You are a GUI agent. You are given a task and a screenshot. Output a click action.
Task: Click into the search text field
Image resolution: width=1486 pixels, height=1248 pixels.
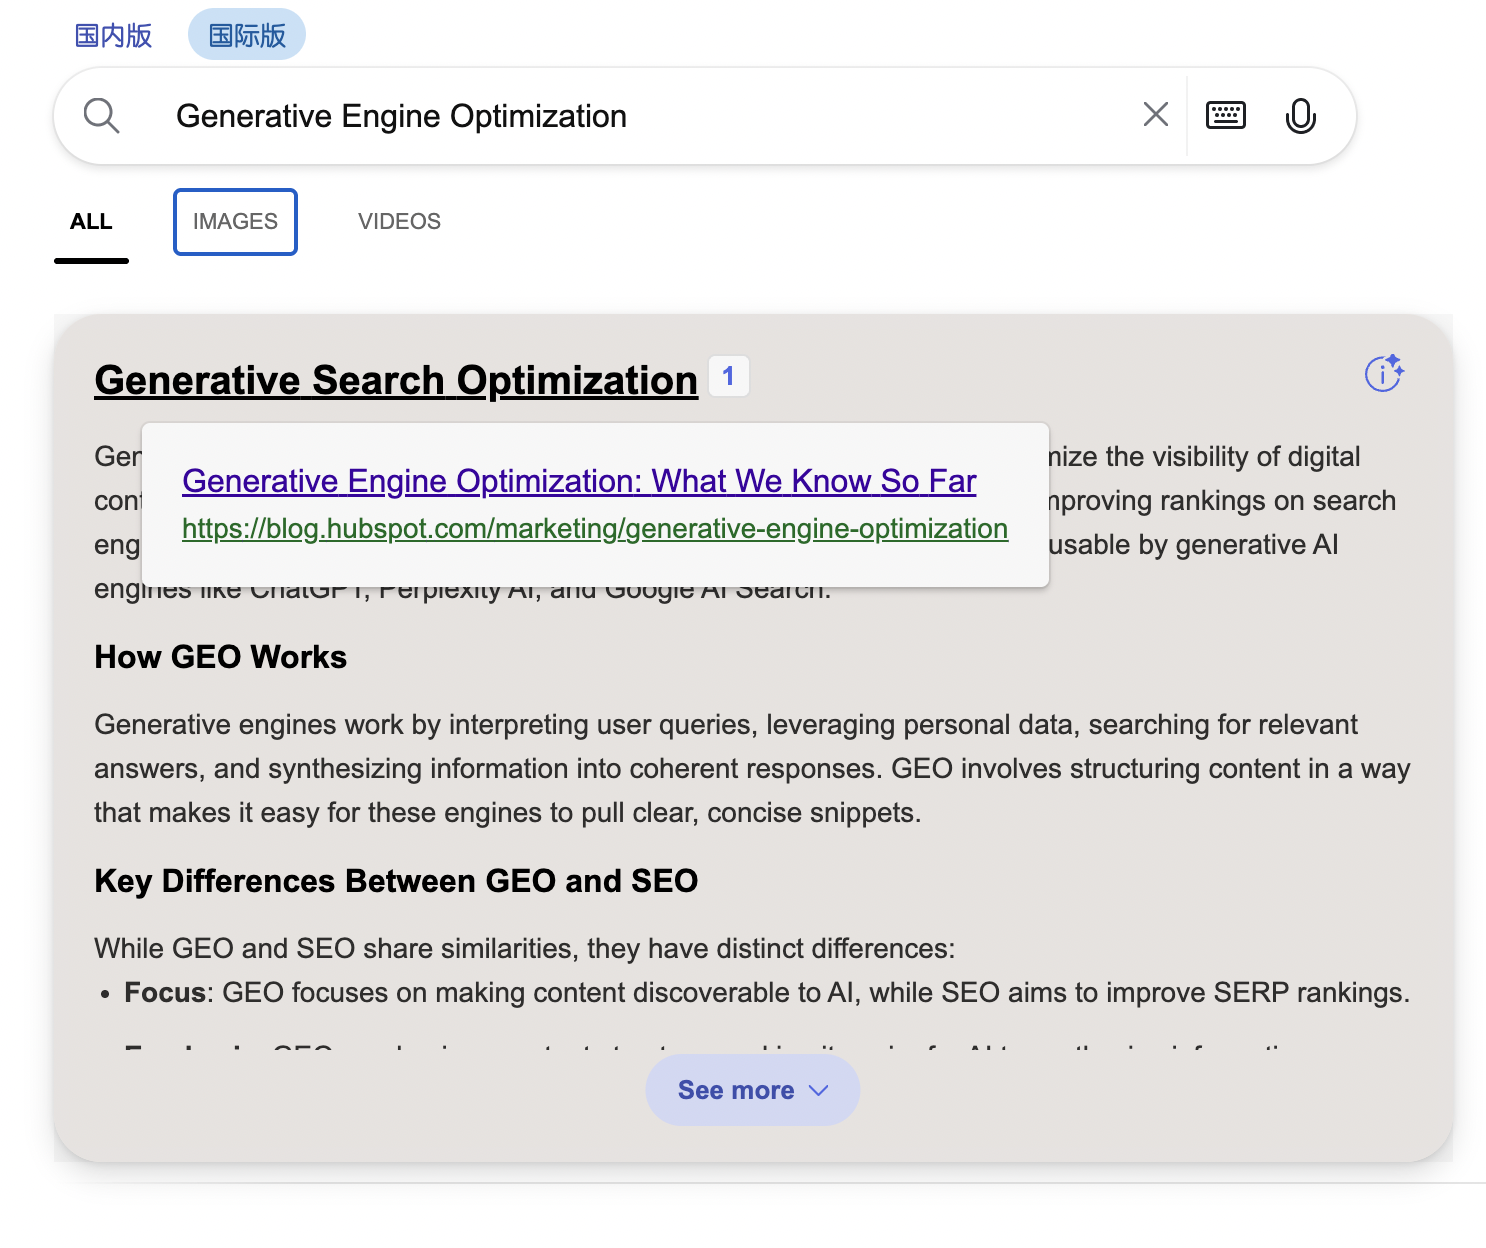640,116
